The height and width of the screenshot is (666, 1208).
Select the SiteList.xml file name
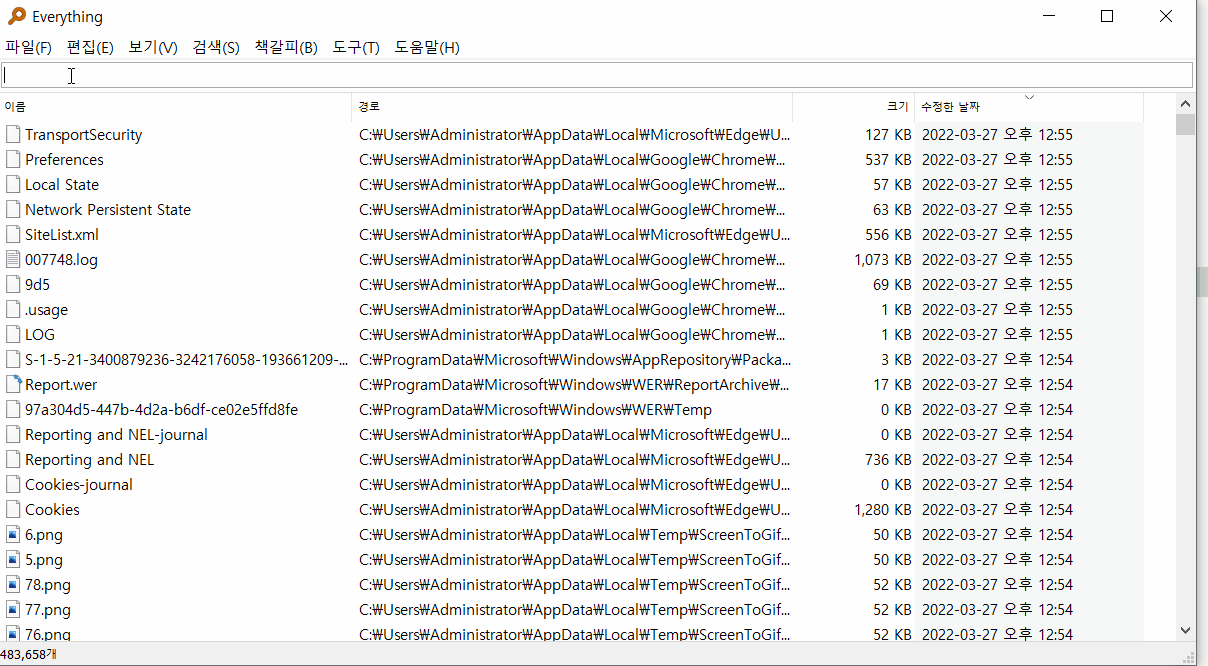[62, 234]
